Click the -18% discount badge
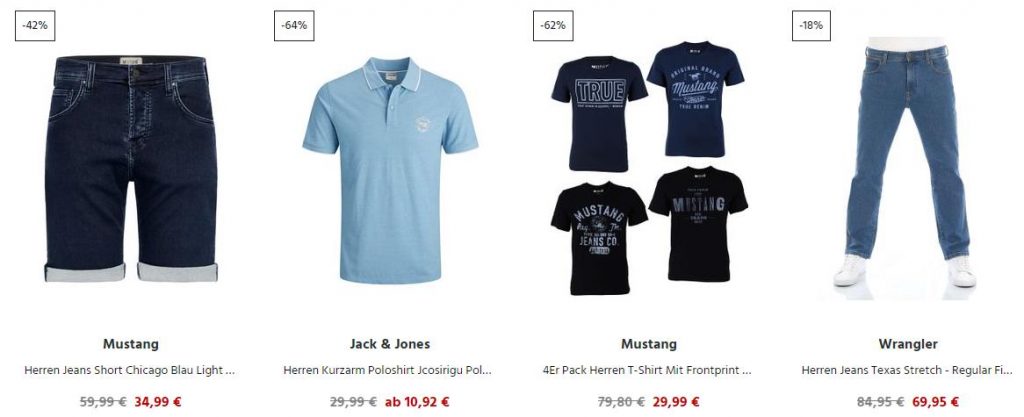 tap(811, 25)
